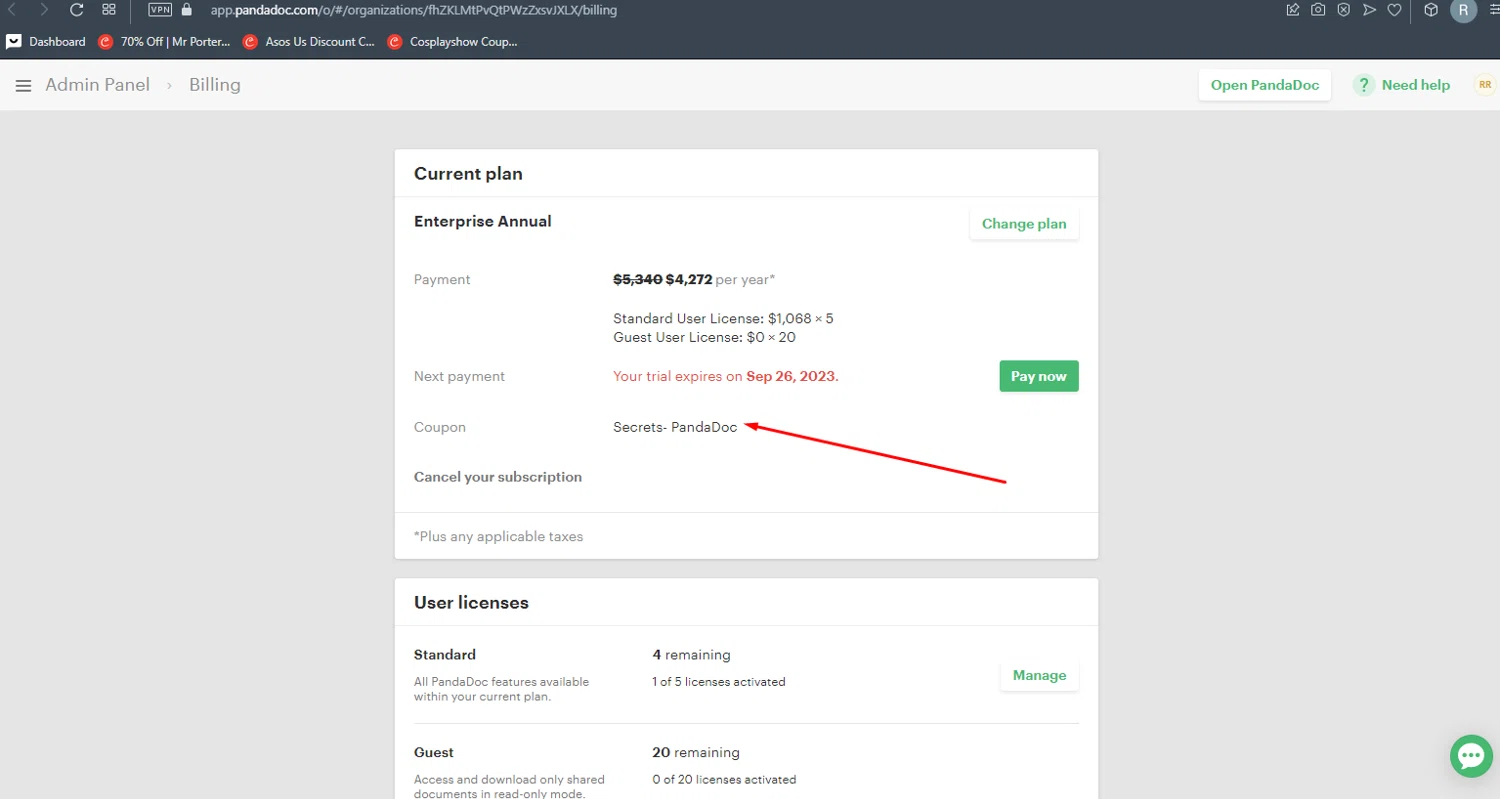1500x799 pixels.
Task: Click the heart bookmark icon in the address bar
Action: 1394,10
